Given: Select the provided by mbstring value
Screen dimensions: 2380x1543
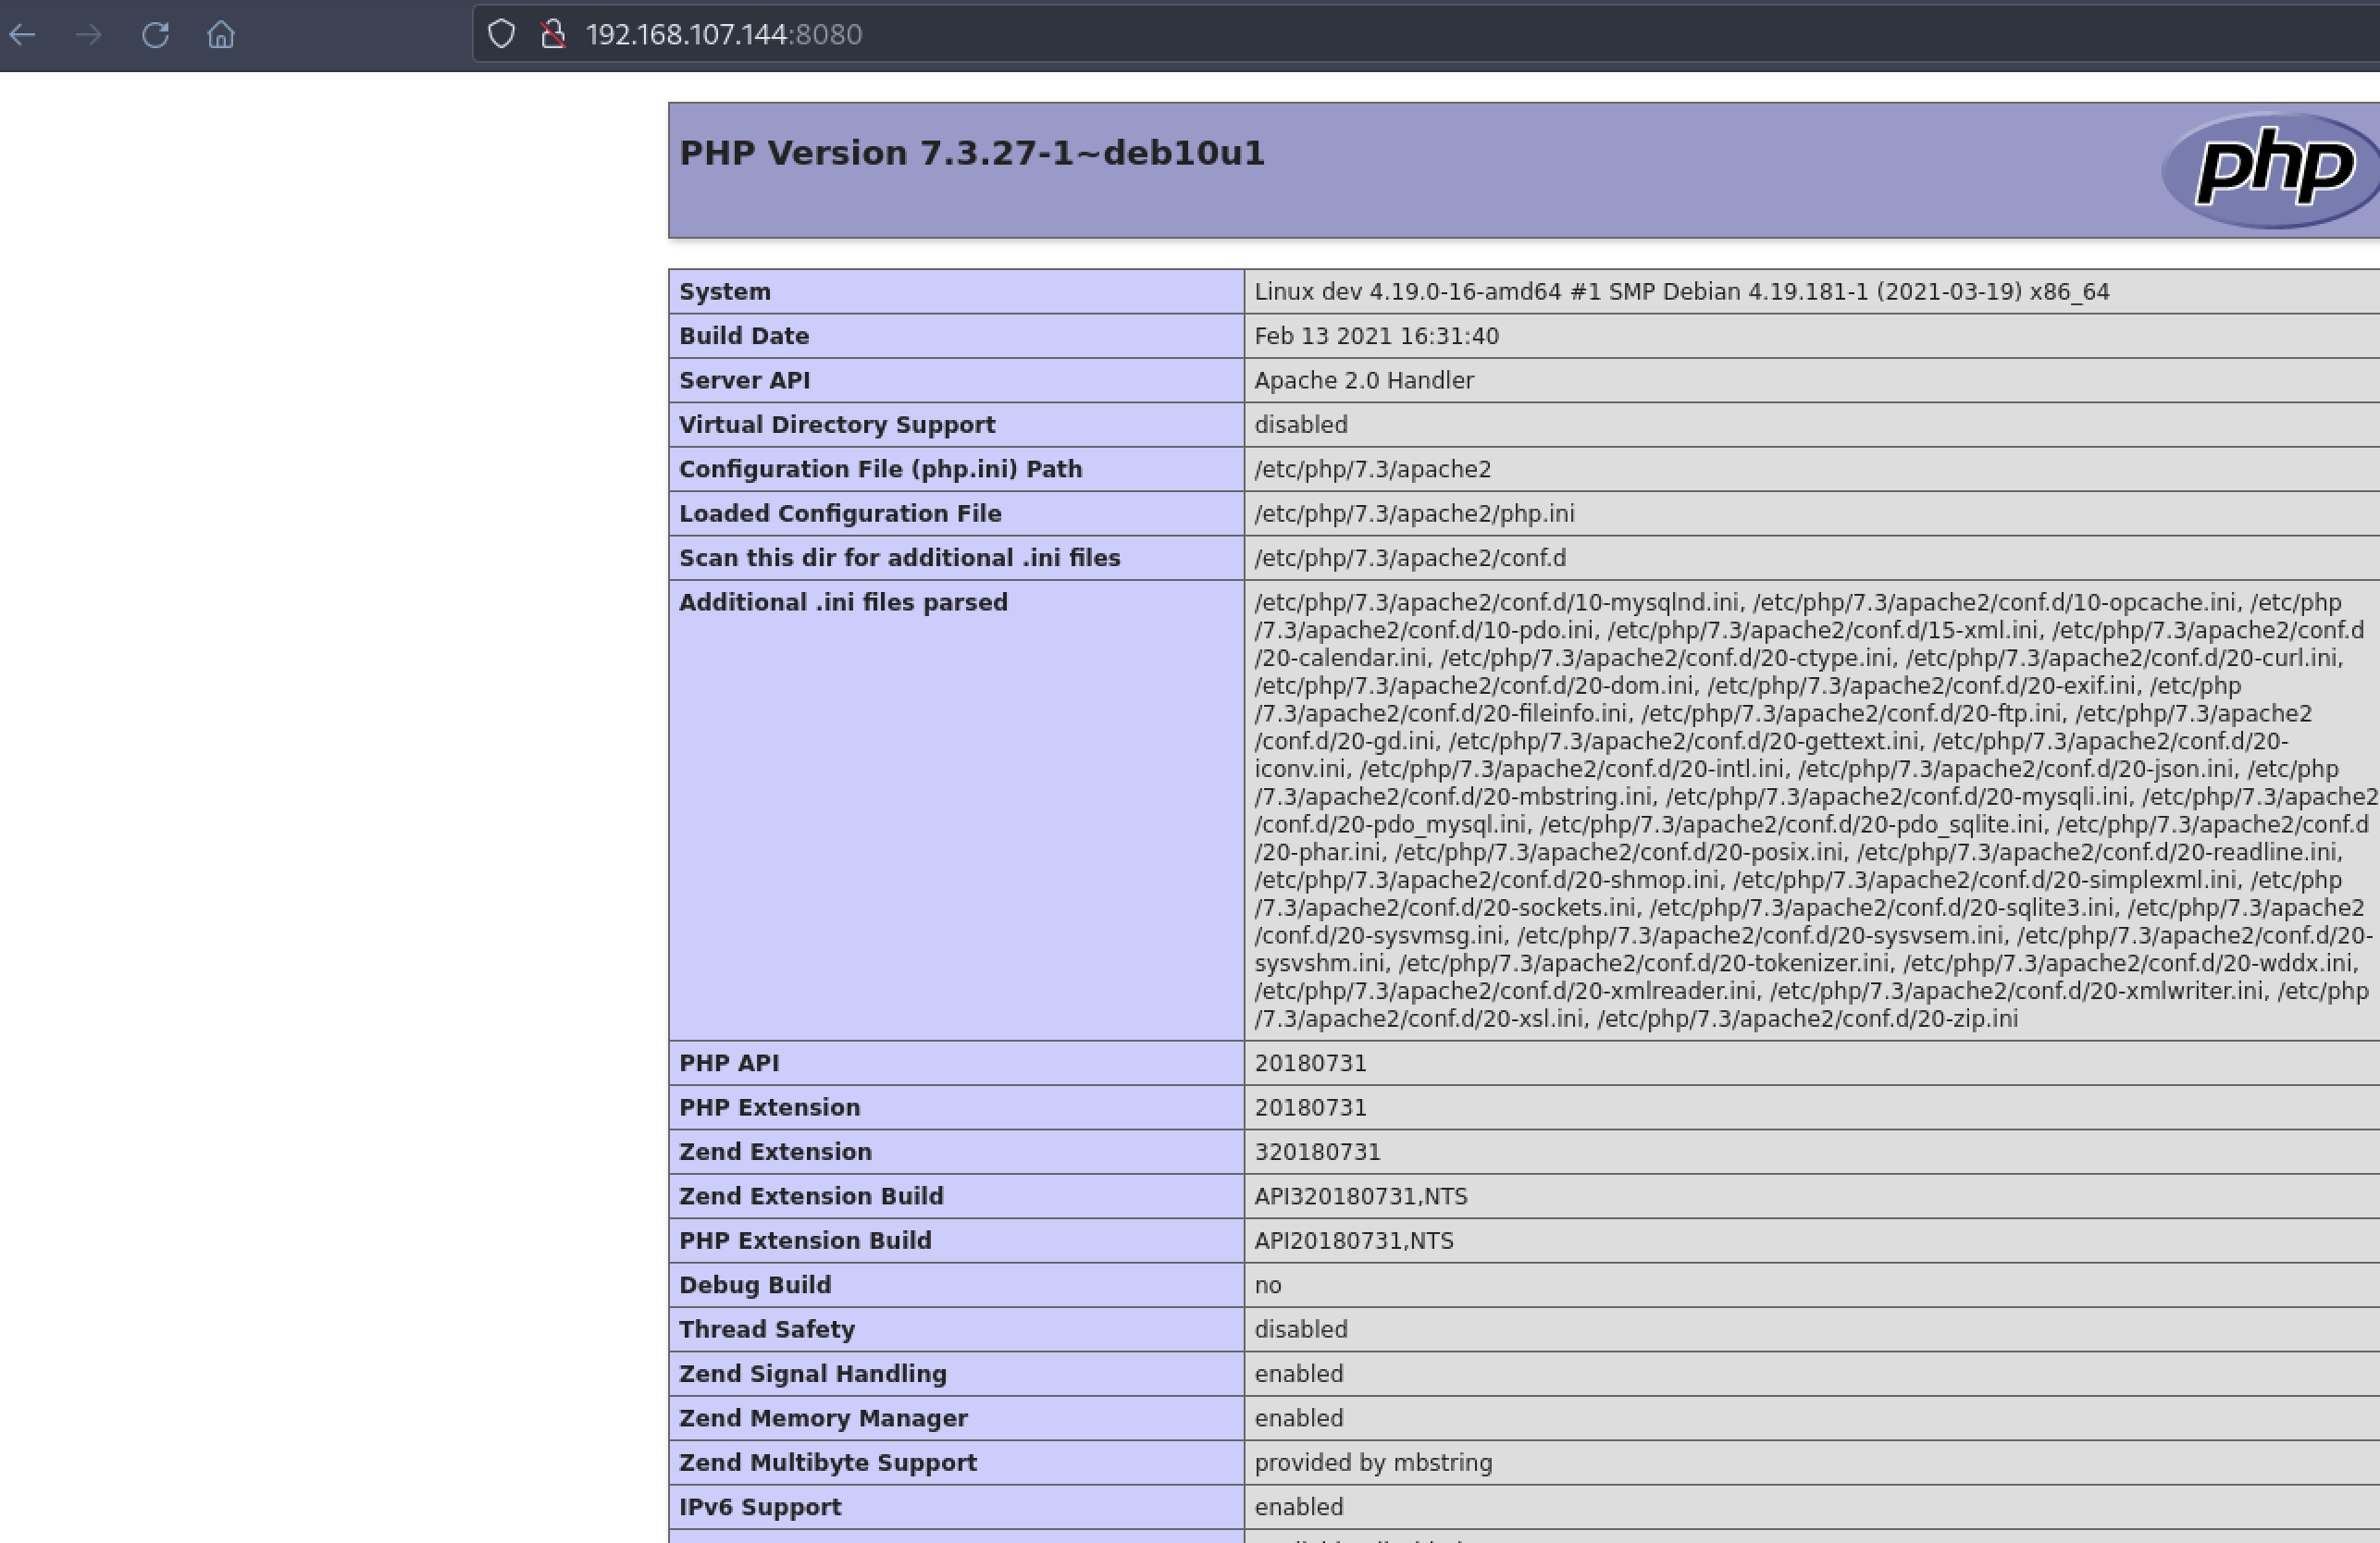Looking at the screenshot, I should click(x=1373, y=1463).
